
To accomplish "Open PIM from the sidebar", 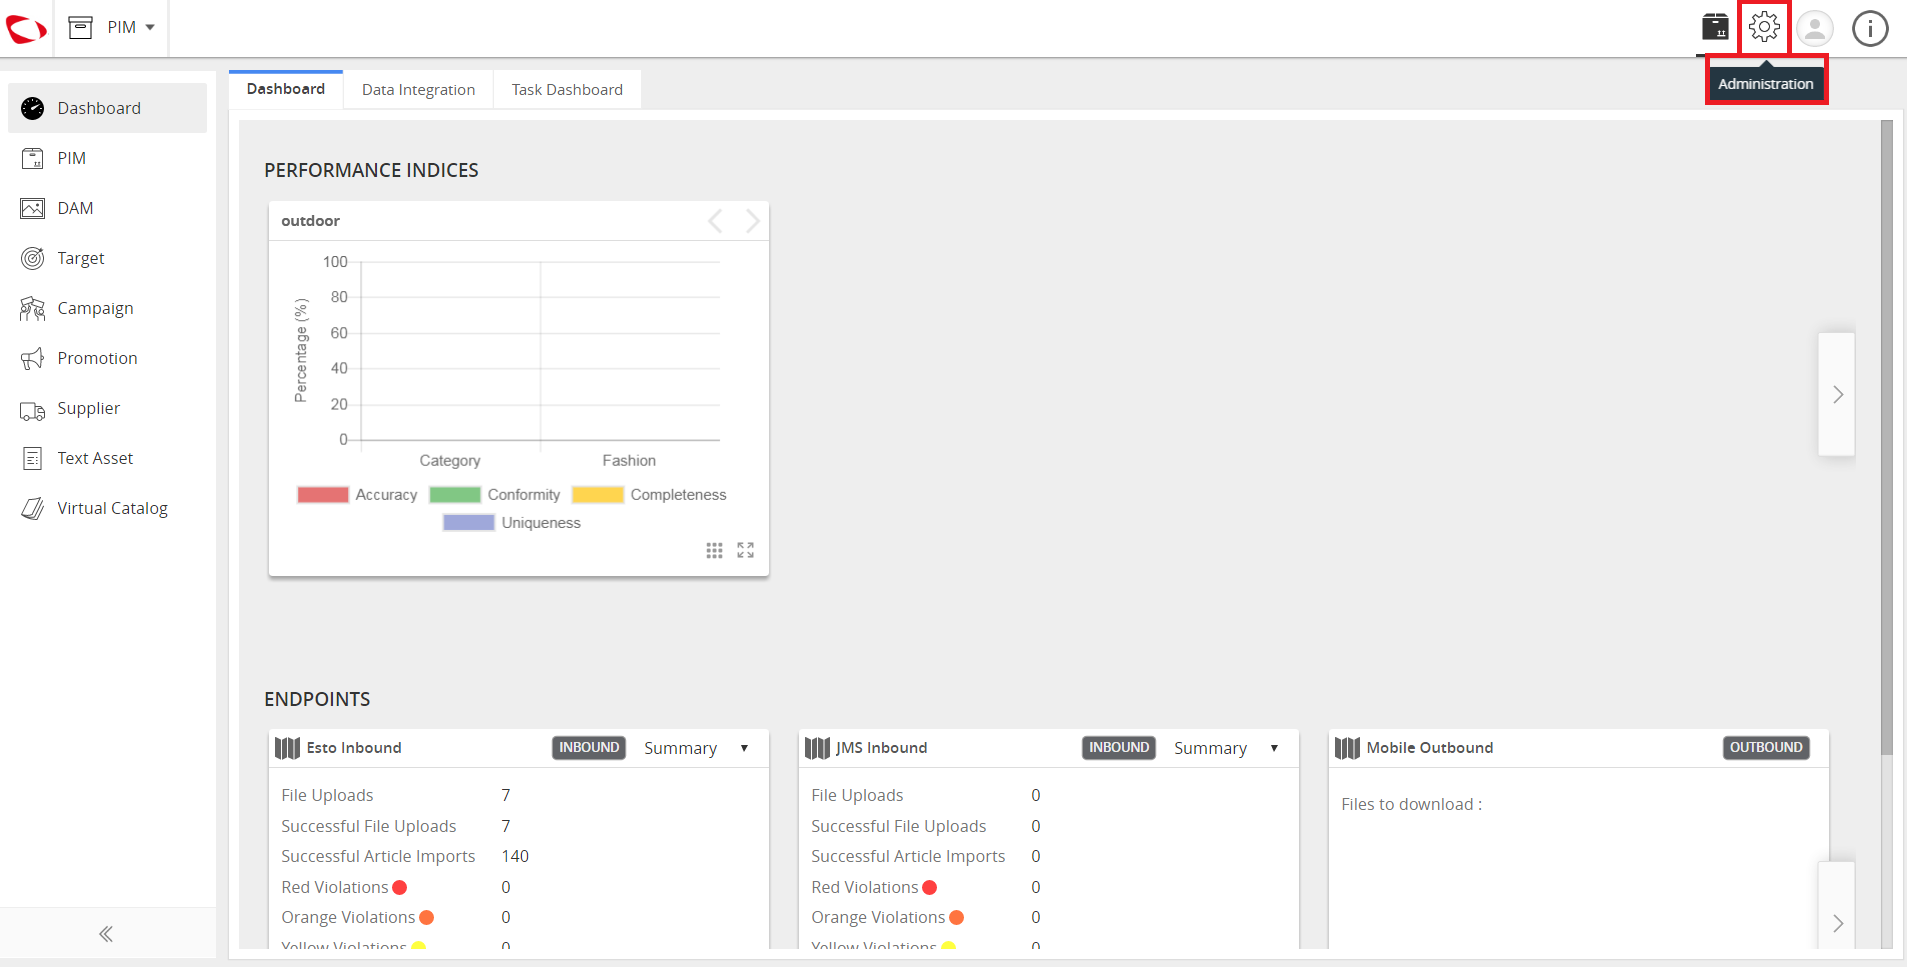I will (x=108, y=158).
